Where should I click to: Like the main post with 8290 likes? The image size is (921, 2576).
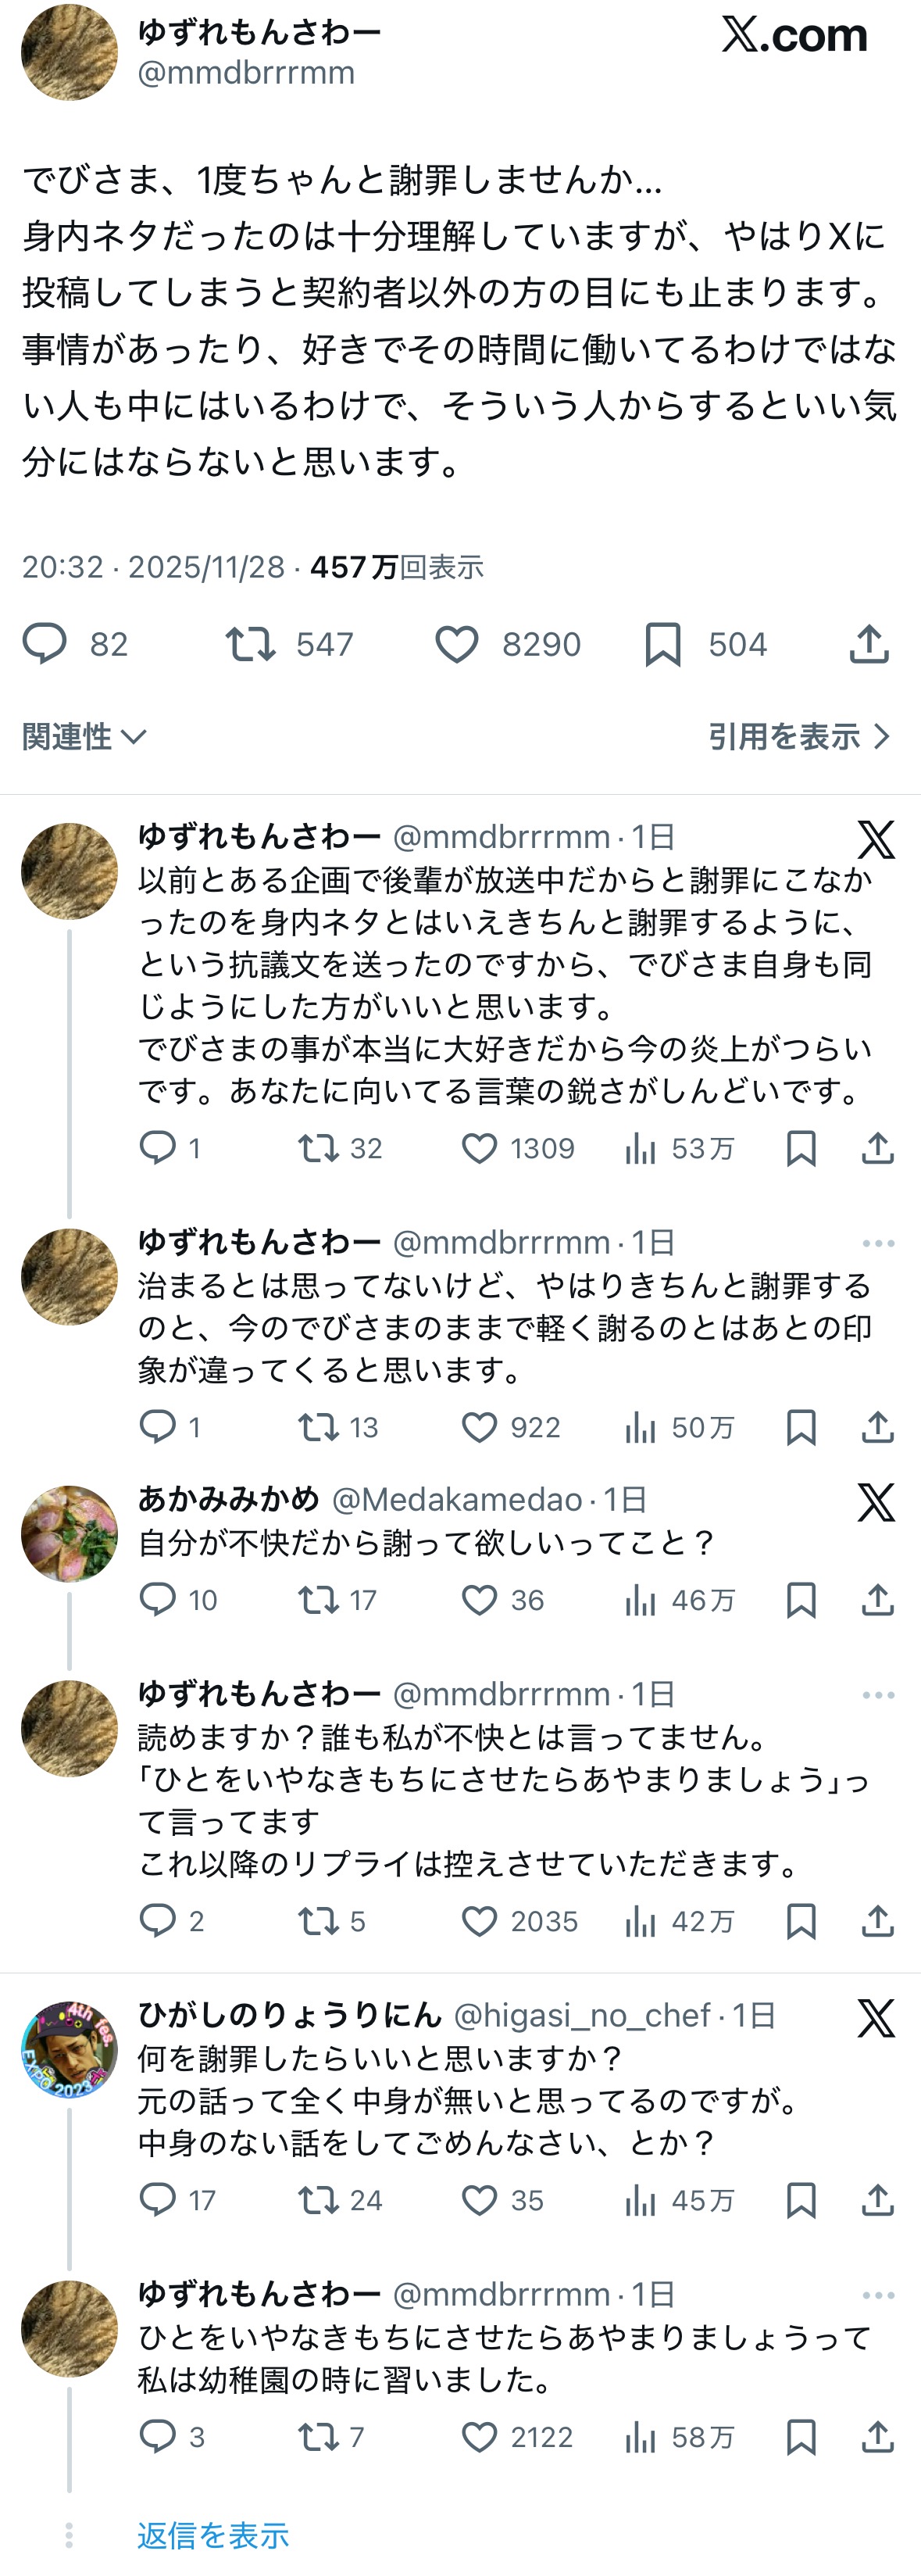457,645
